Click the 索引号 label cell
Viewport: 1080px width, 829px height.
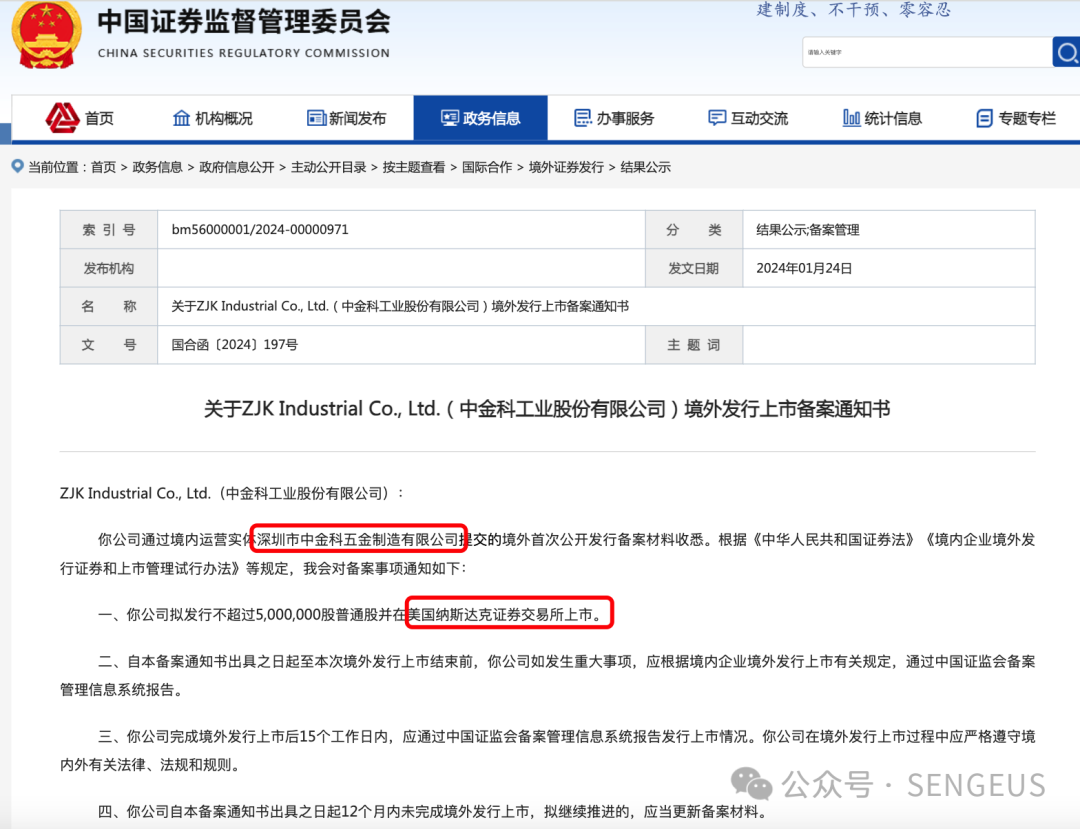(109, 230)
